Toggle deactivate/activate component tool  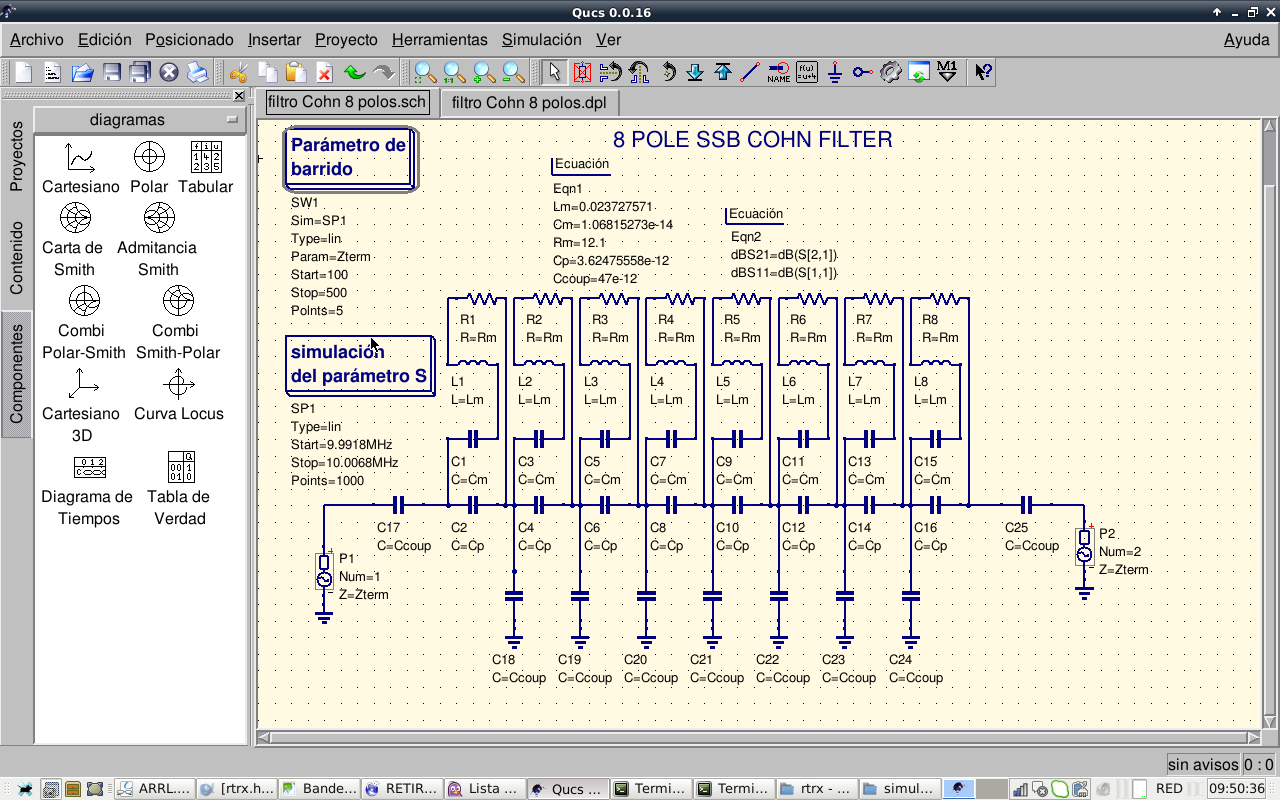583,72
